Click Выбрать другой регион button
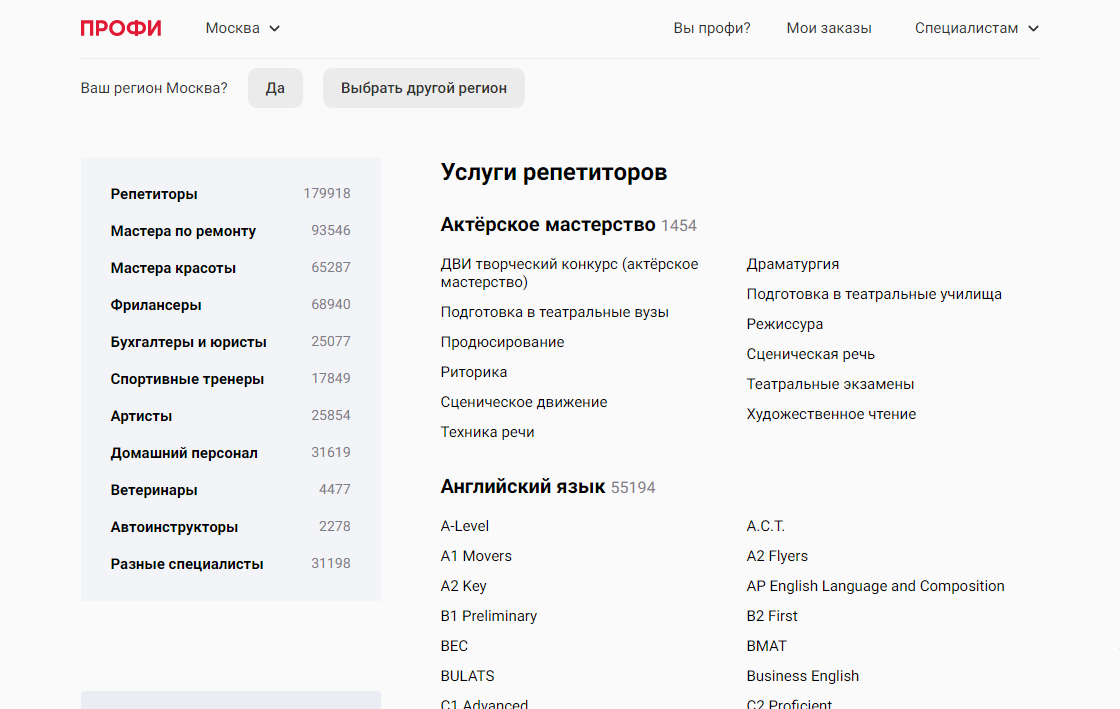 click(x=424, y=88)
